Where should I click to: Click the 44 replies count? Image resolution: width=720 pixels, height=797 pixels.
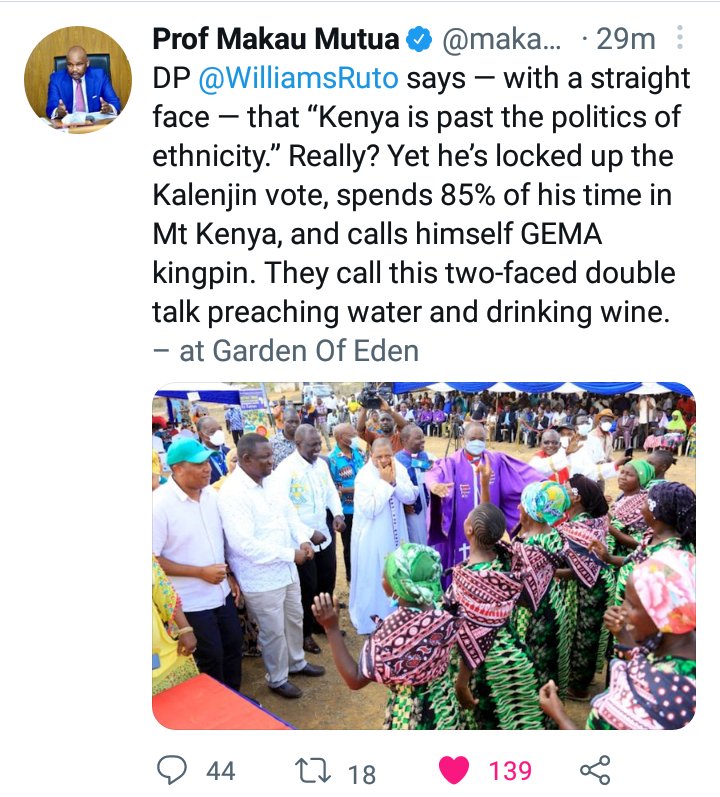[x=221, y=771]
